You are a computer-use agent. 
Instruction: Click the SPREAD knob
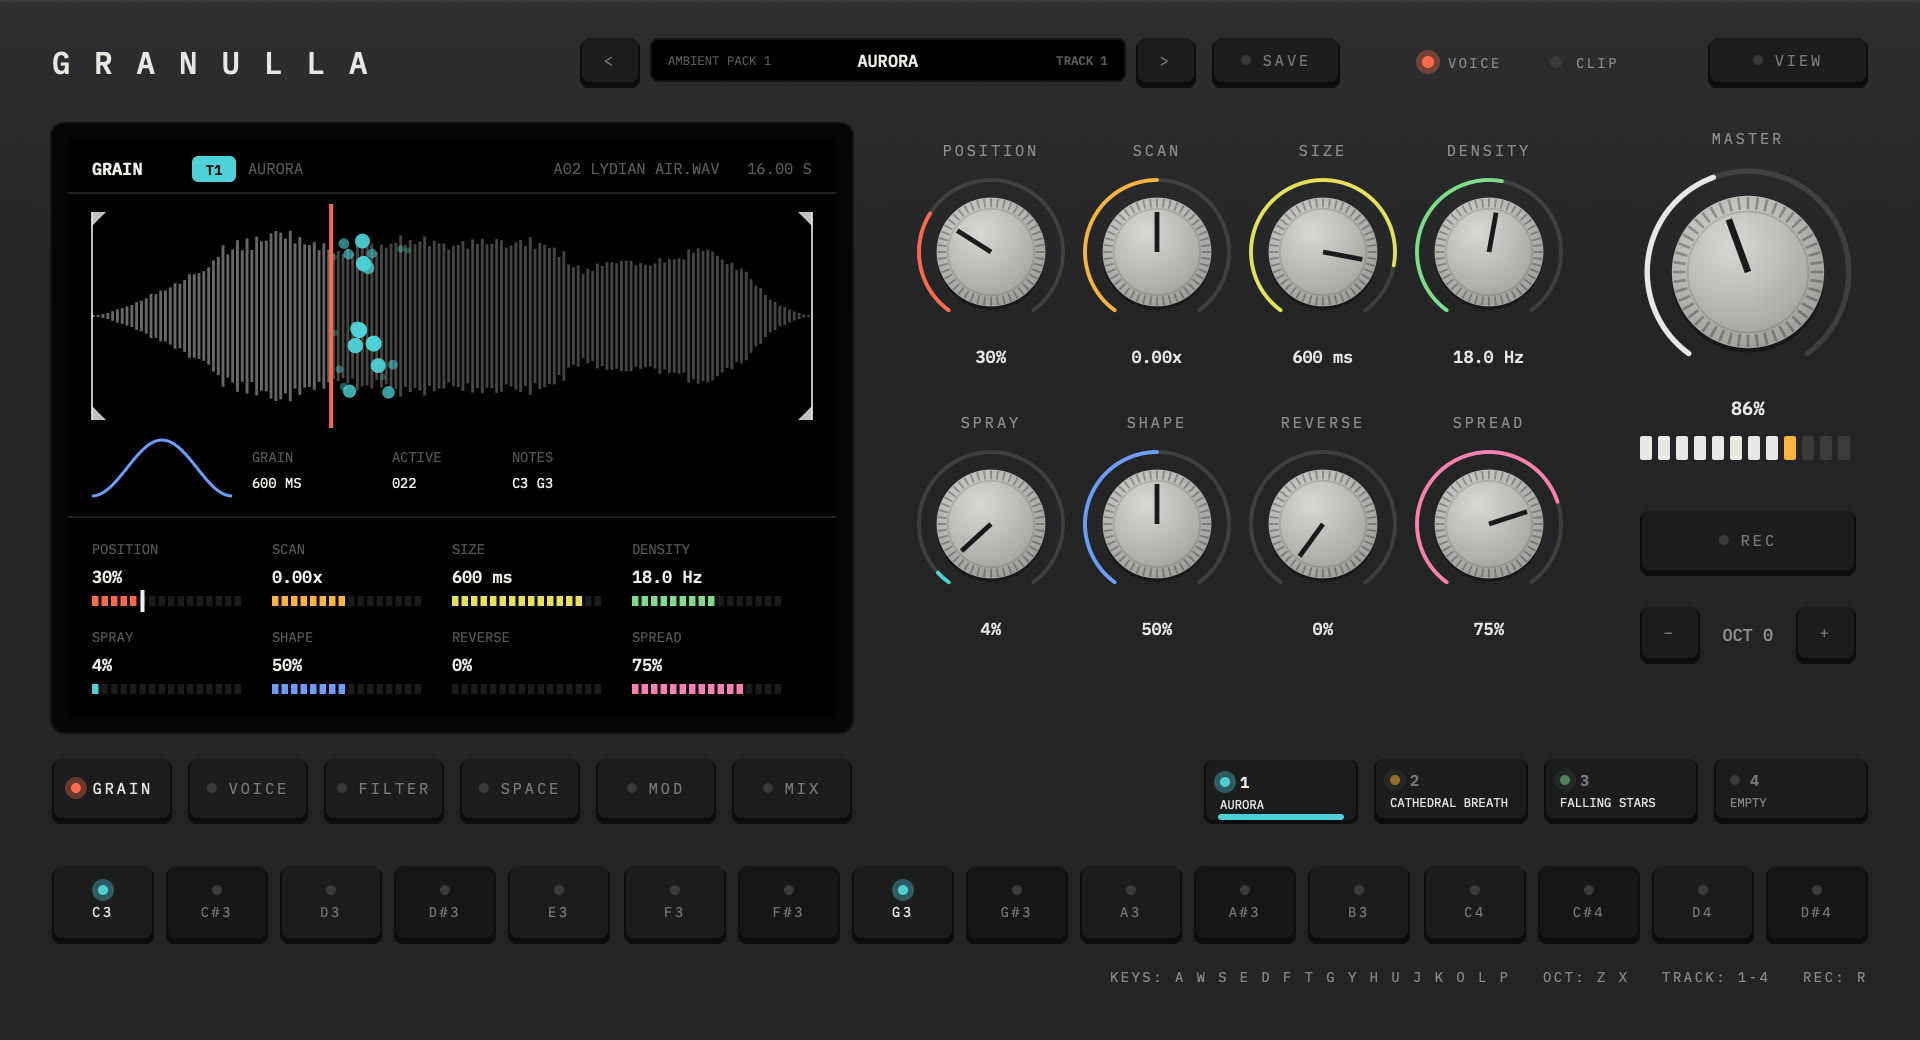[x=1489, y=524]
